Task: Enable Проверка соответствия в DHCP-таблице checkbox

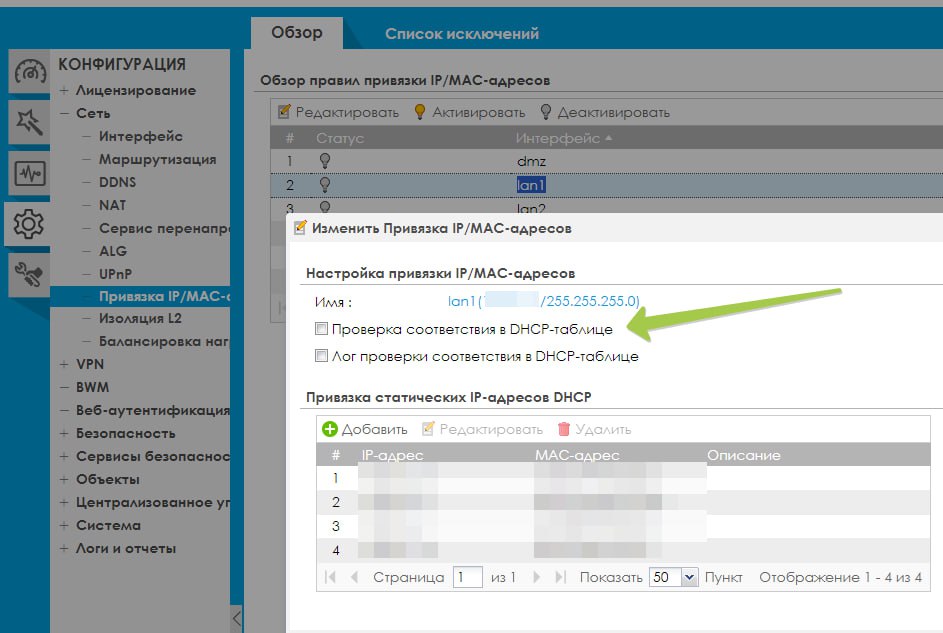Action: tap(321, 328)
